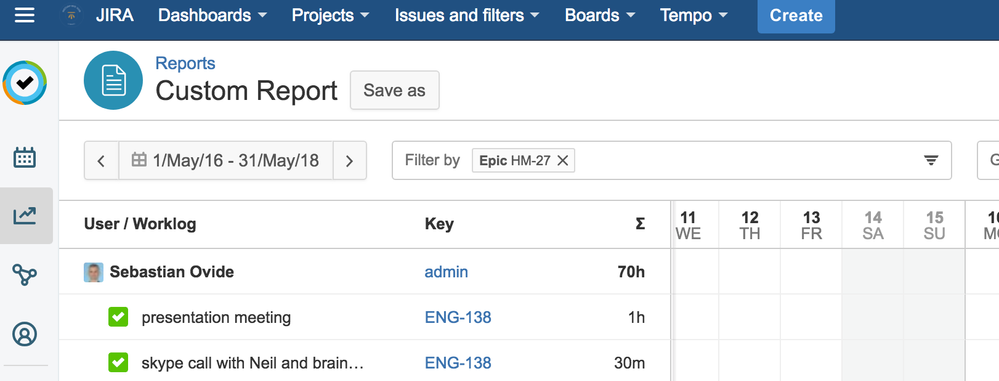Select the skype call with Neil worklog
Screen dimensions: 999x381
click(252, 363)
